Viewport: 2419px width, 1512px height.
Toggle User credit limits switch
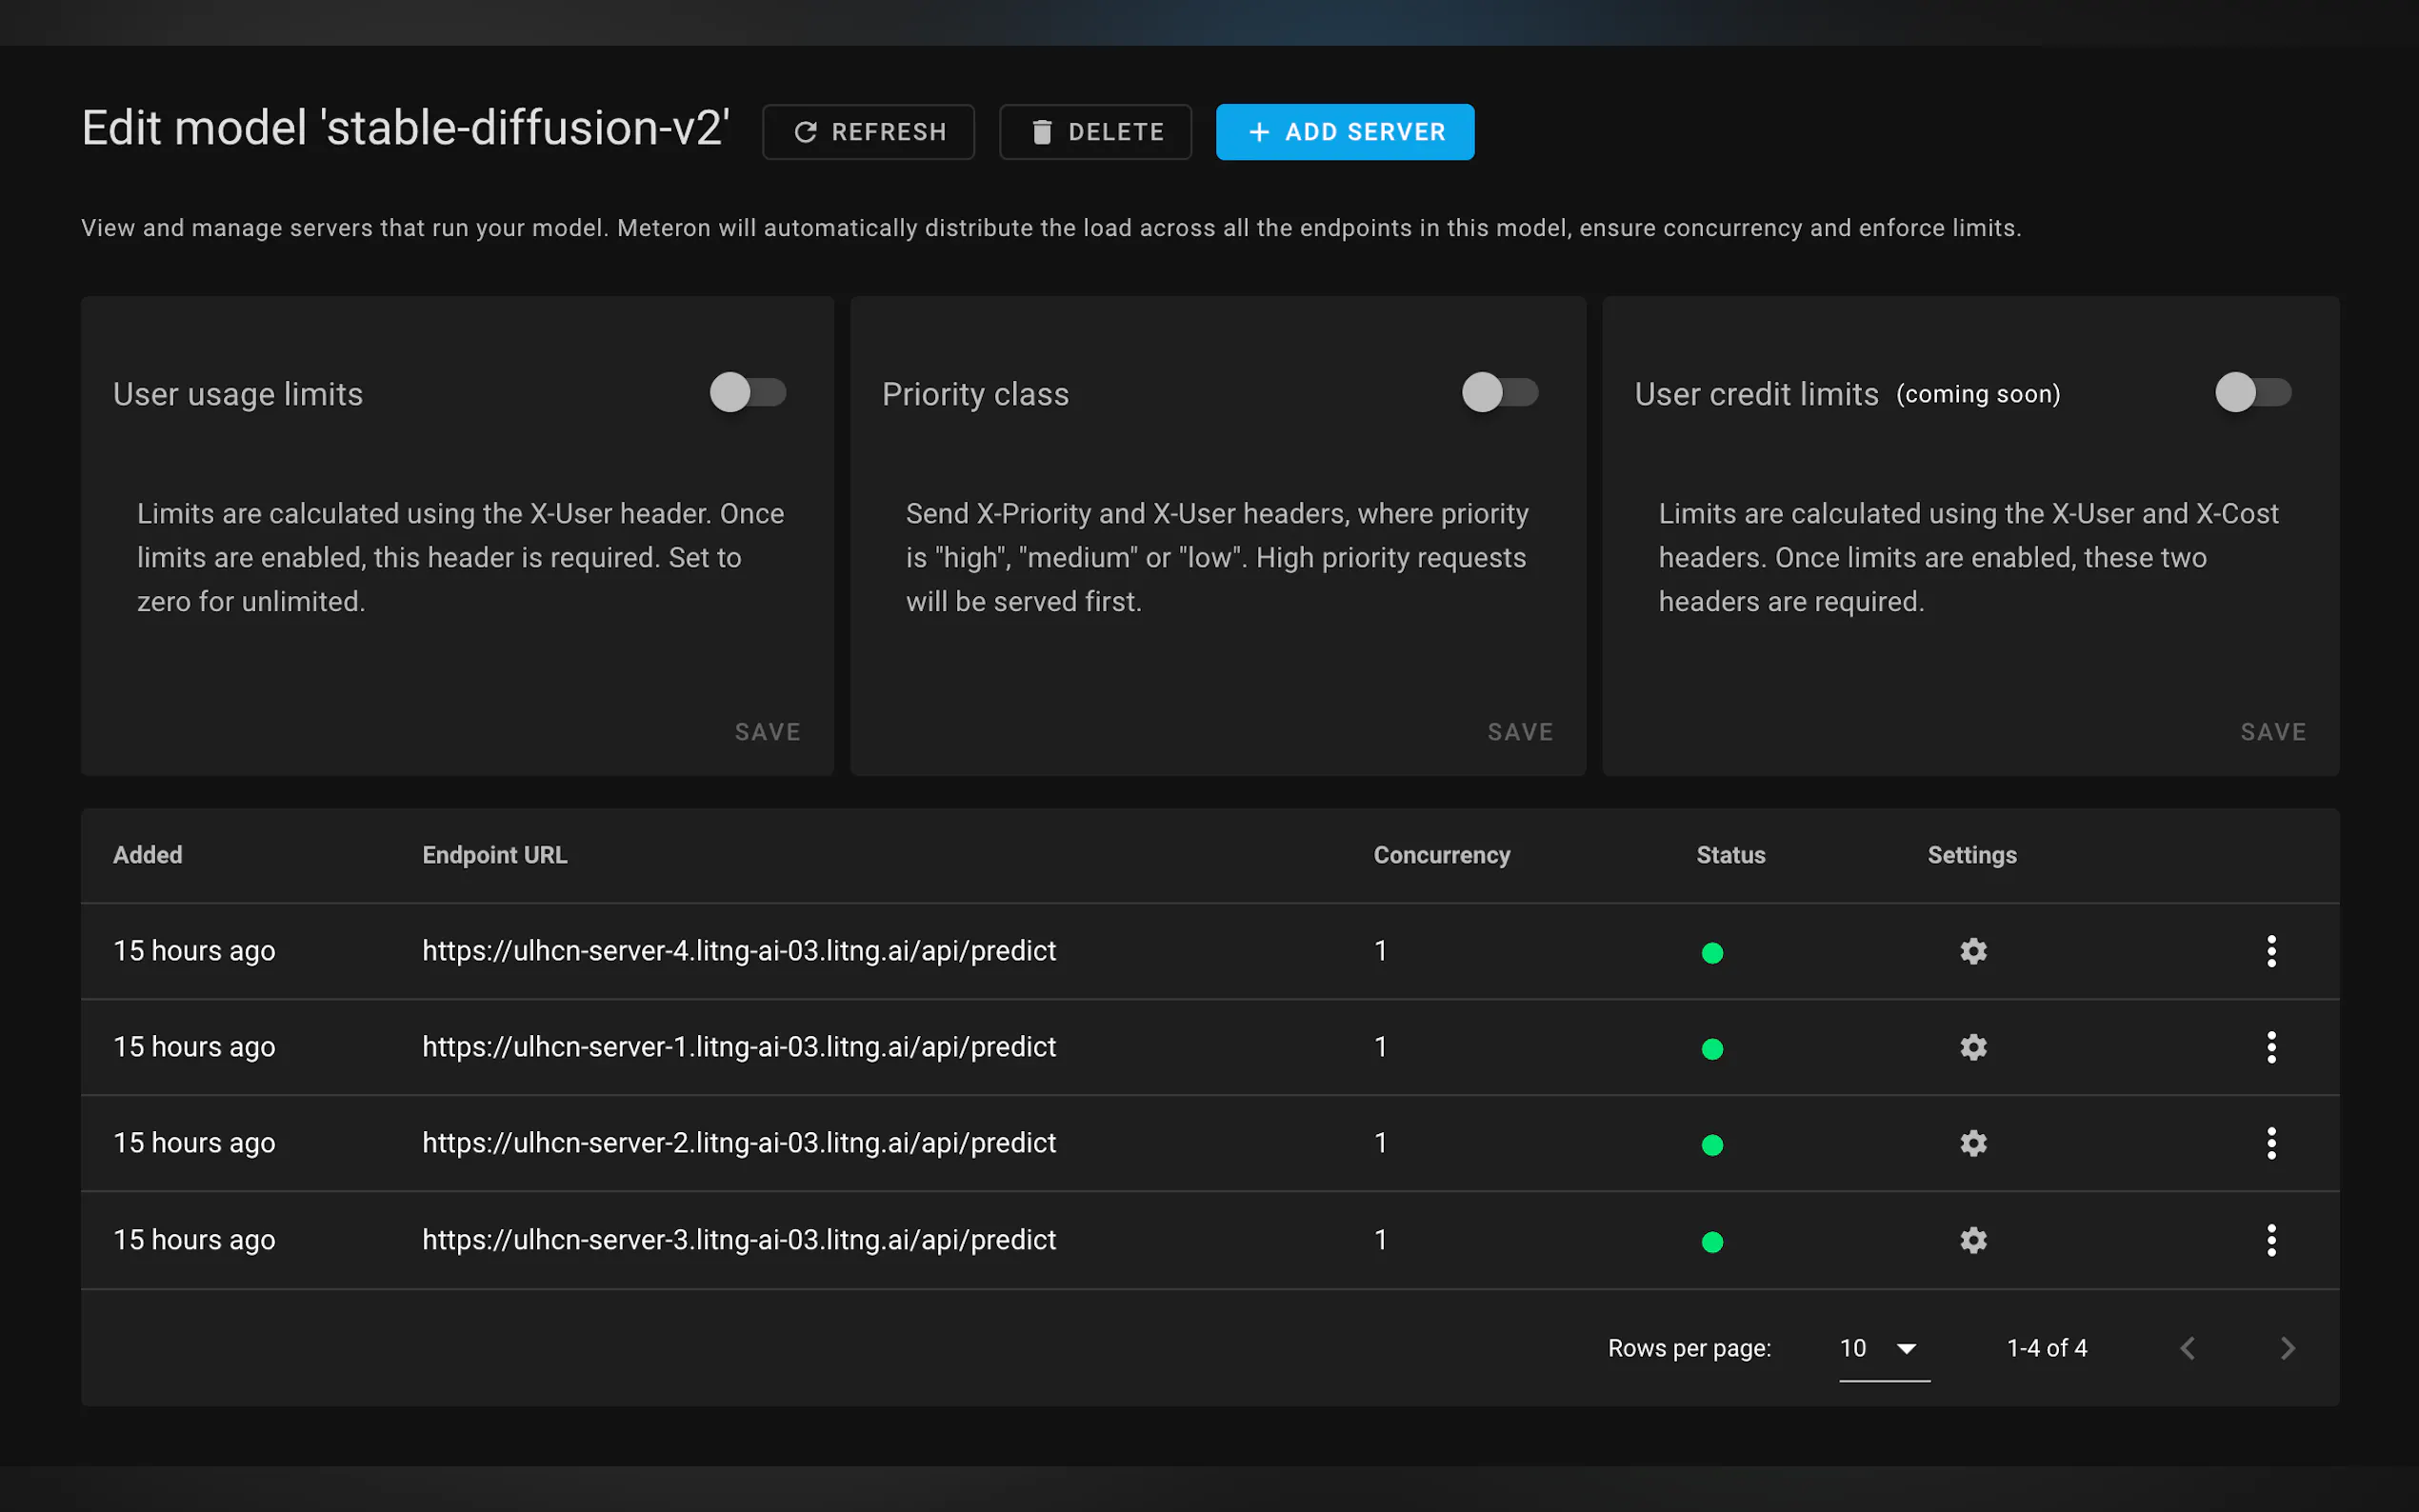tap(2252, 392)
